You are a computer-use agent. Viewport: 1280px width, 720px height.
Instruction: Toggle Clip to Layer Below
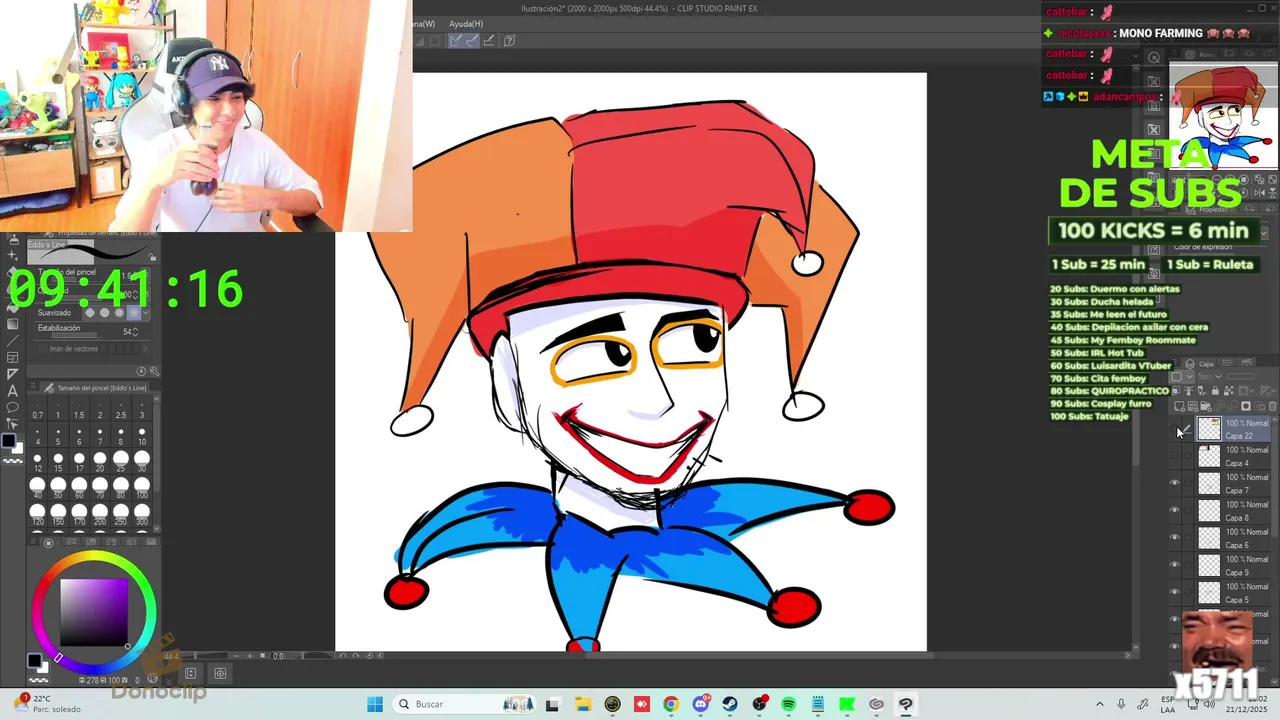click(1176, 391)
